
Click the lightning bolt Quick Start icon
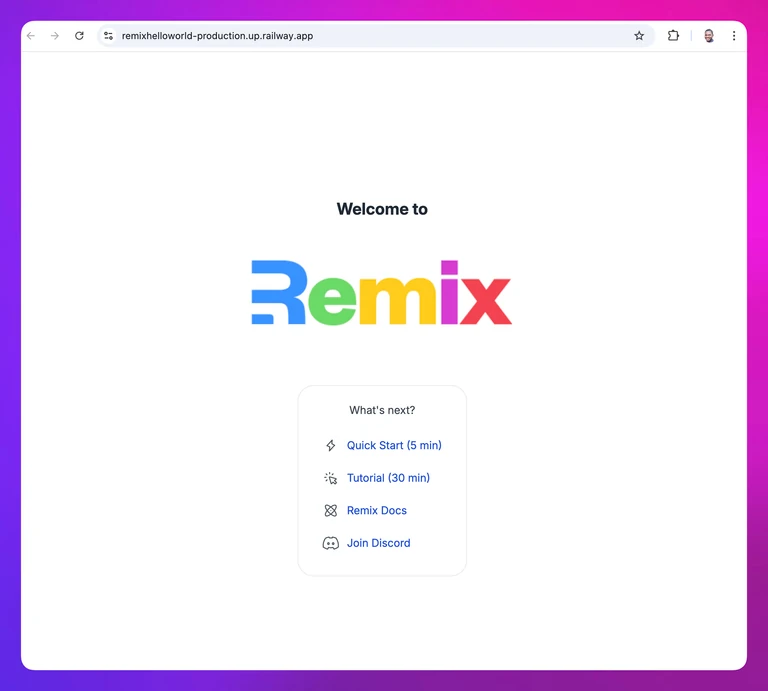coord(331,445)
